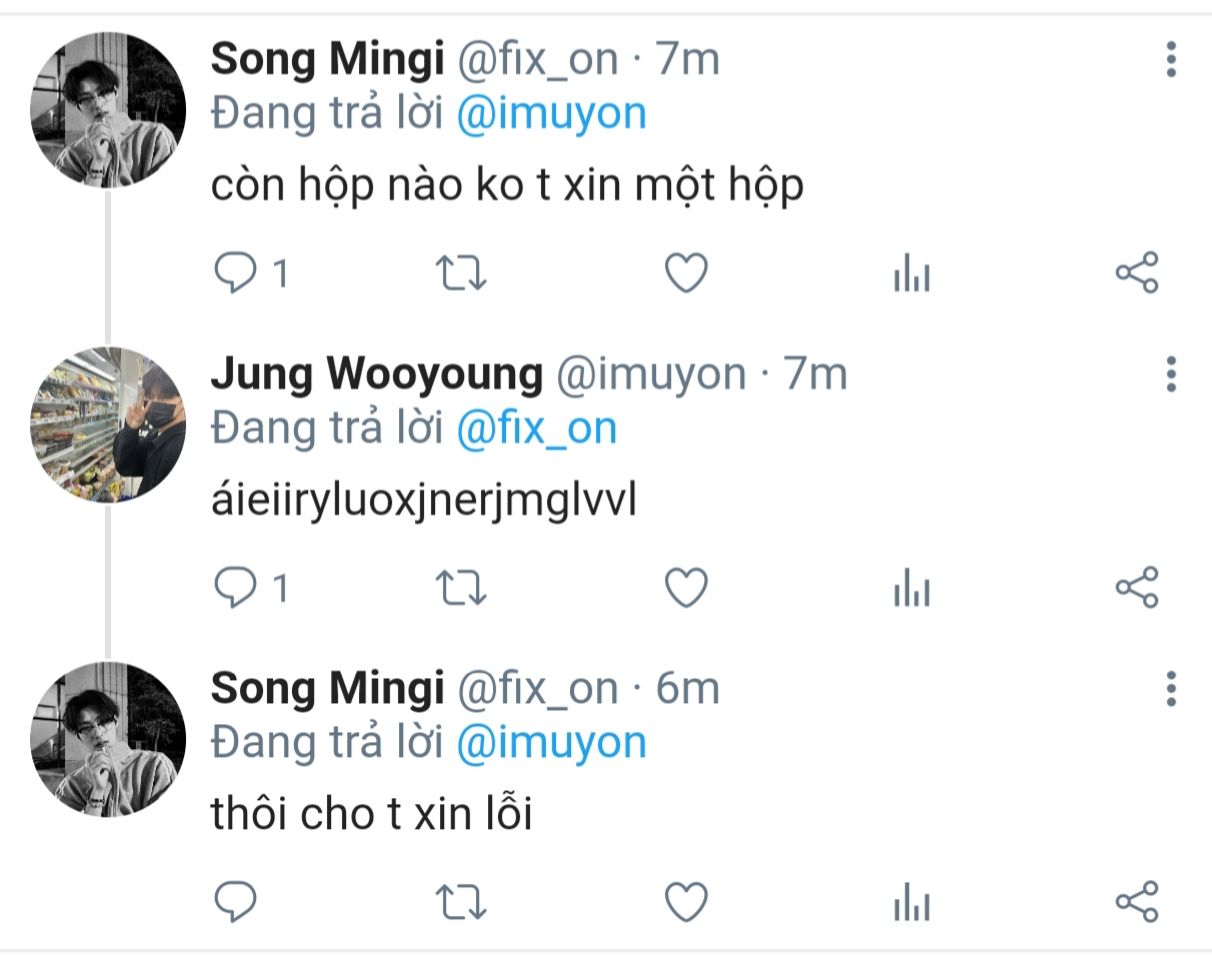Open Song Mingi's profile name on last tweet
Viewport: 1212px width, 956px height.
click(x=327, y=688)
